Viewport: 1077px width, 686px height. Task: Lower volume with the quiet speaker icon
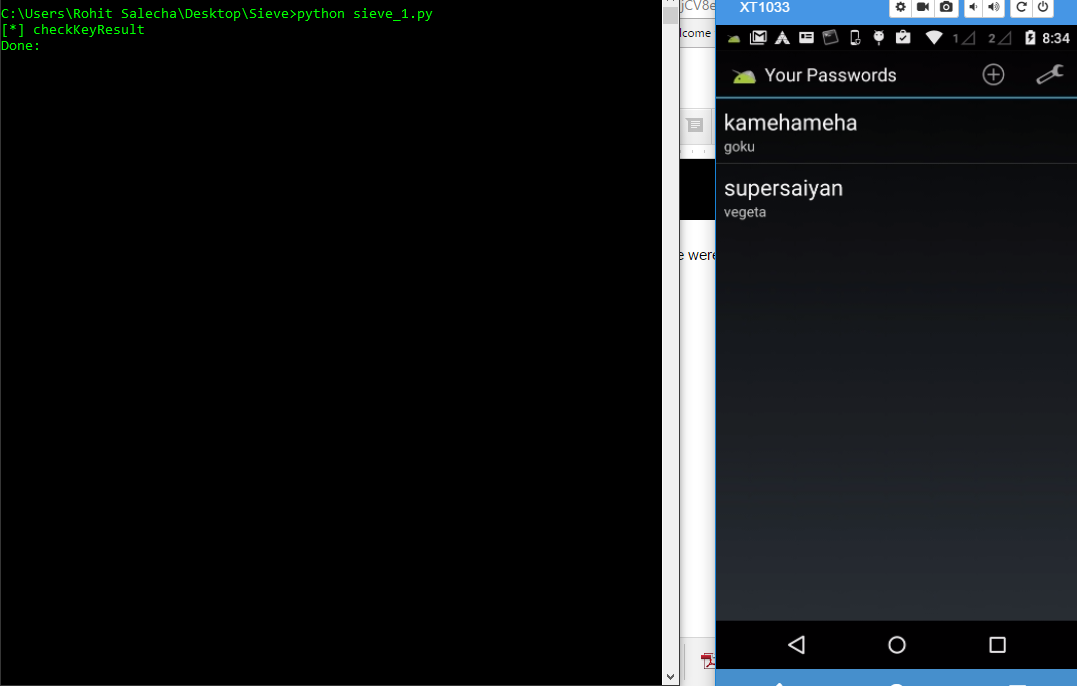pos(971,8)
